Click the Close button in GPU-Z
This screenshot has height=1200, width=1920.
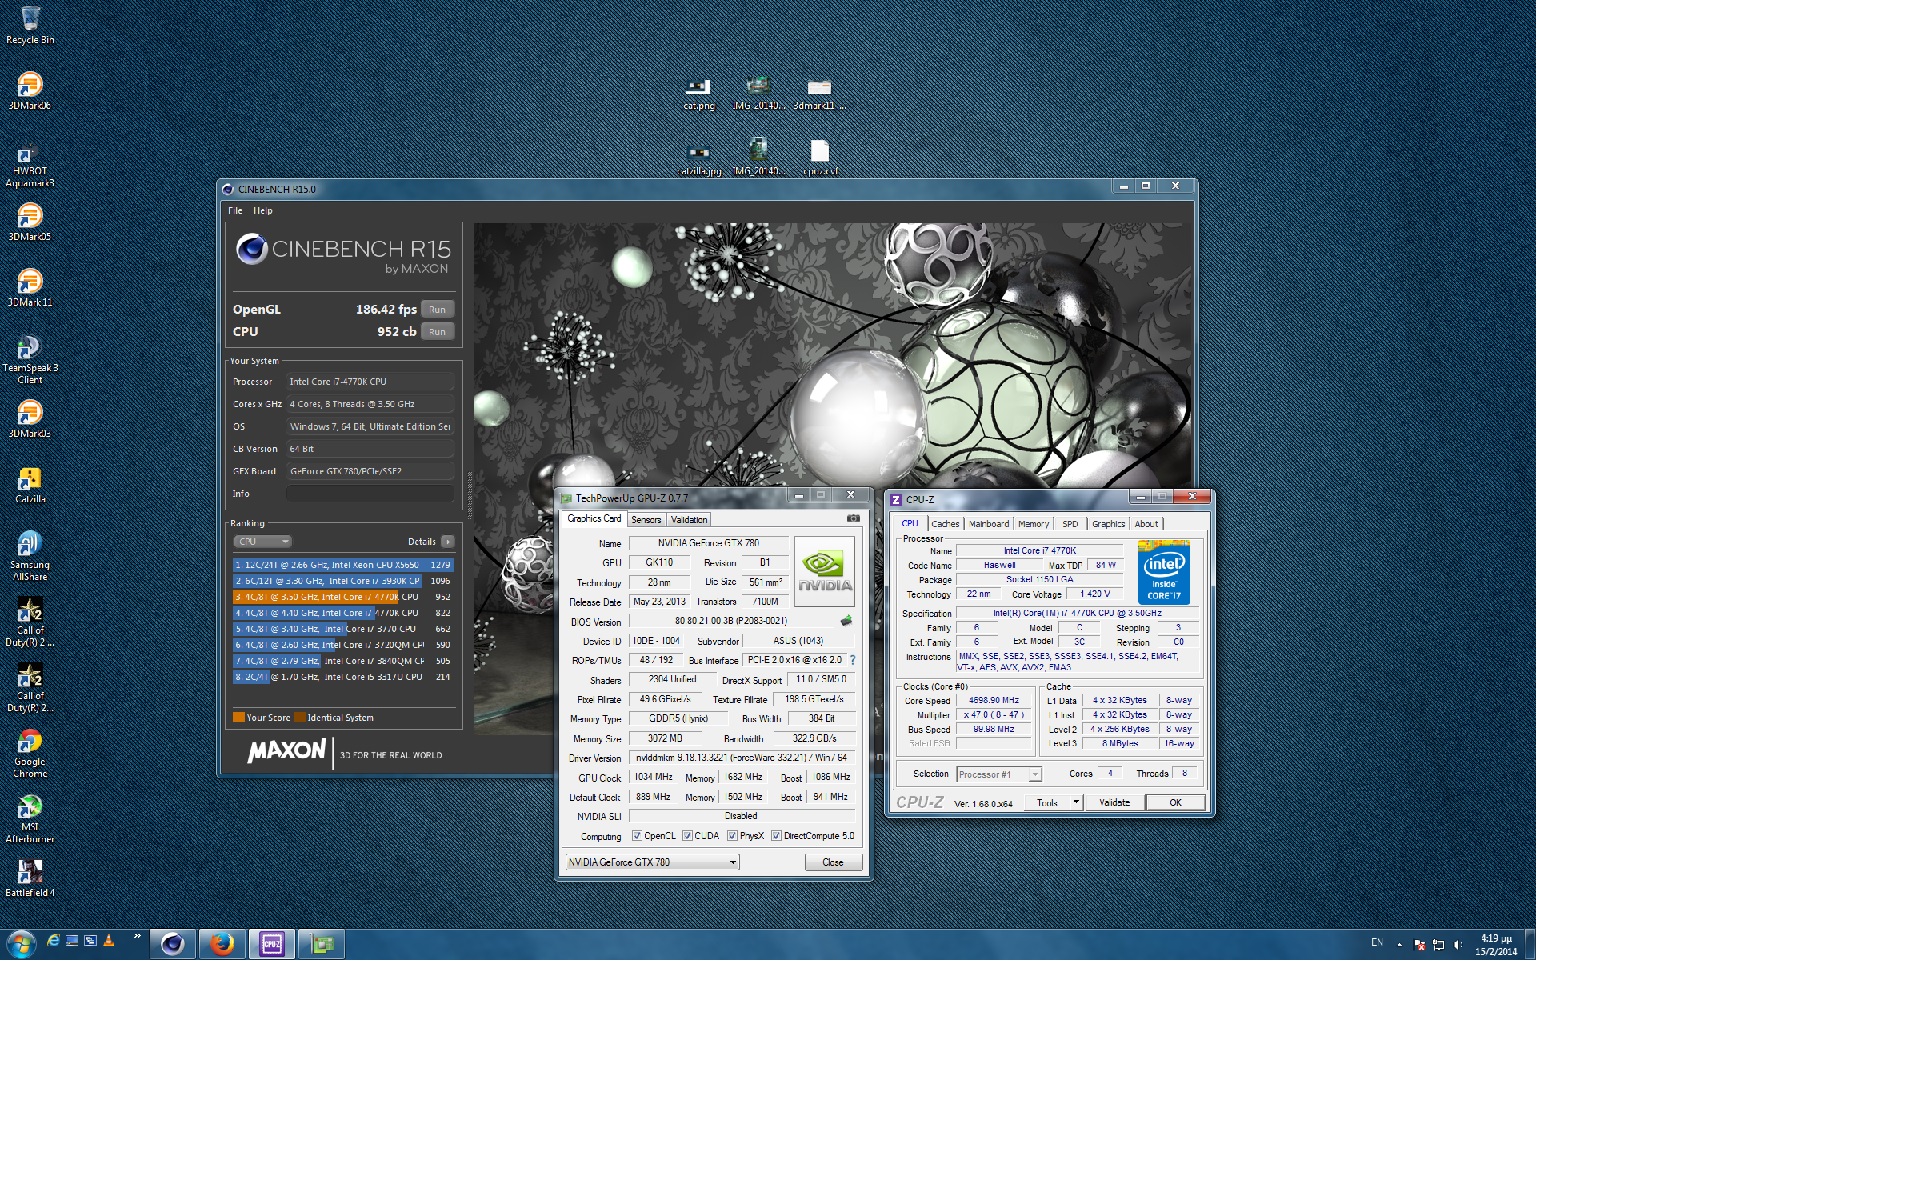[833, 862]
